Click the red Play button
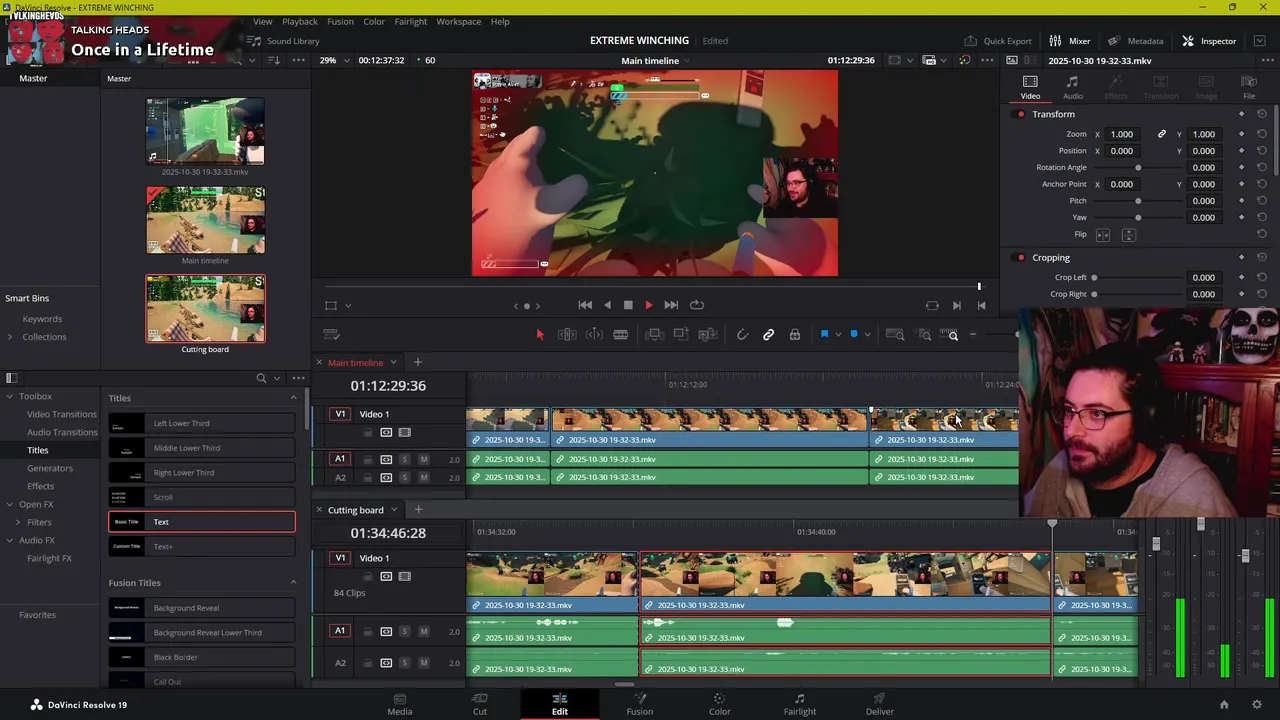Screen dimensions: 1280x720 pos(648,305)
